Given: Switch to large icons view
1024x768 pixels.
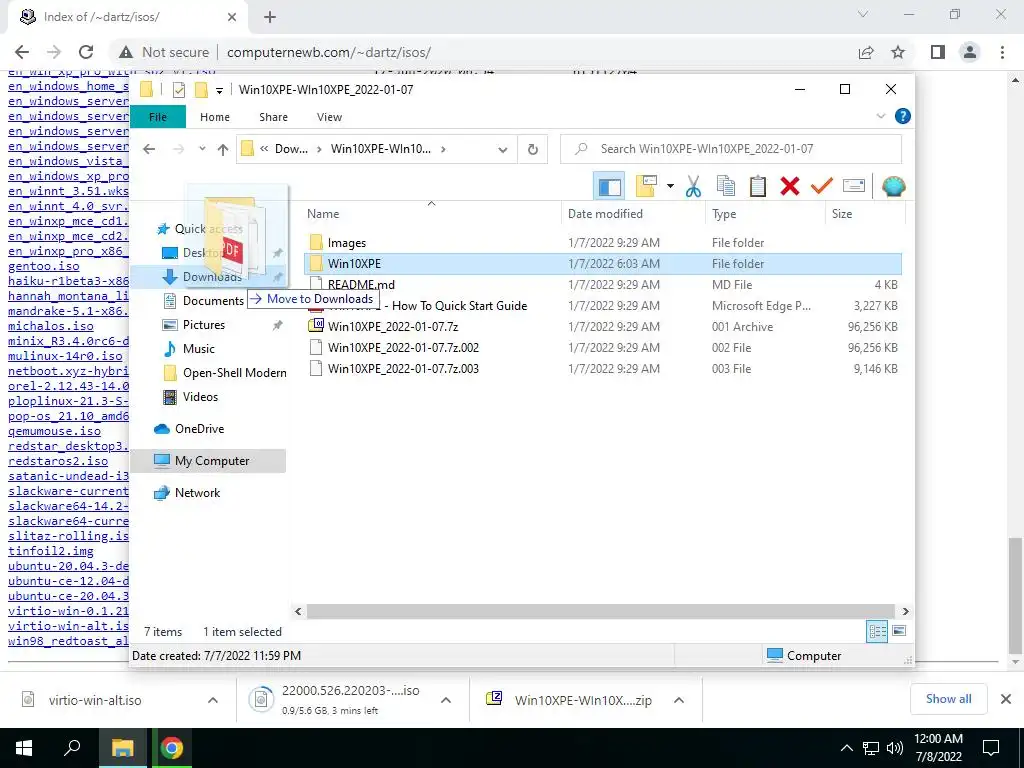Looking at the screenshot, I should click(899, 632).
